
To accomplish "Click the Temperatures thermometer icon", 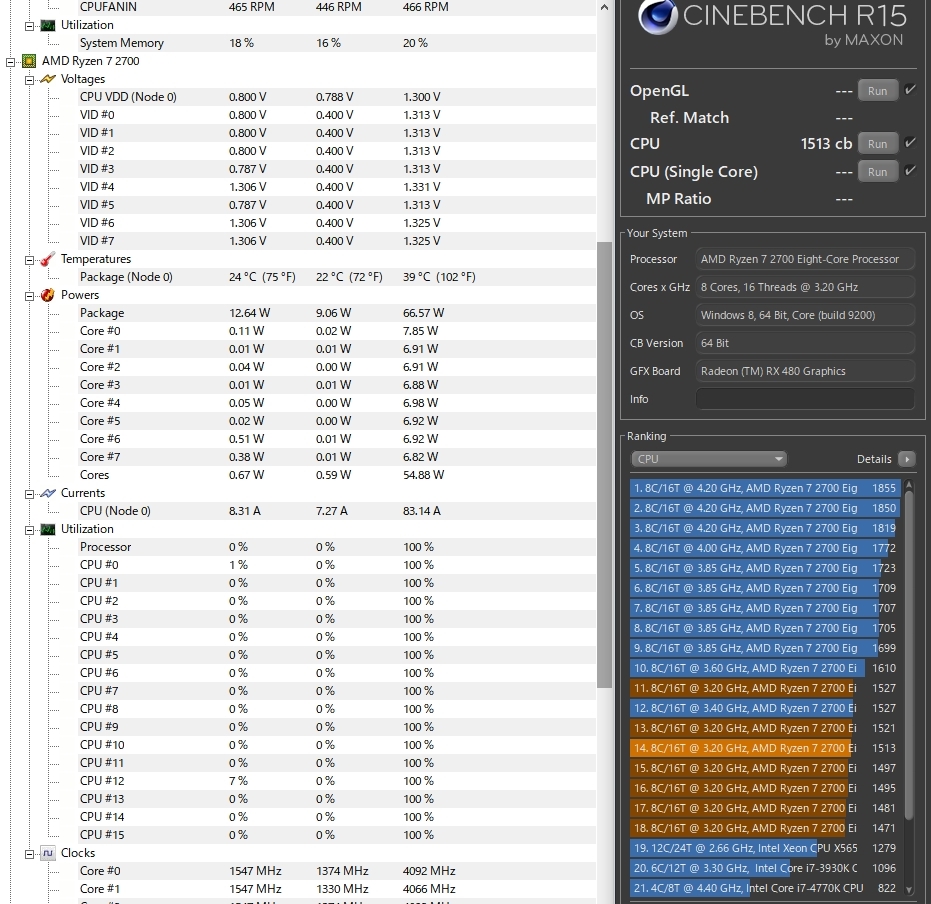I will pos(48,259).
